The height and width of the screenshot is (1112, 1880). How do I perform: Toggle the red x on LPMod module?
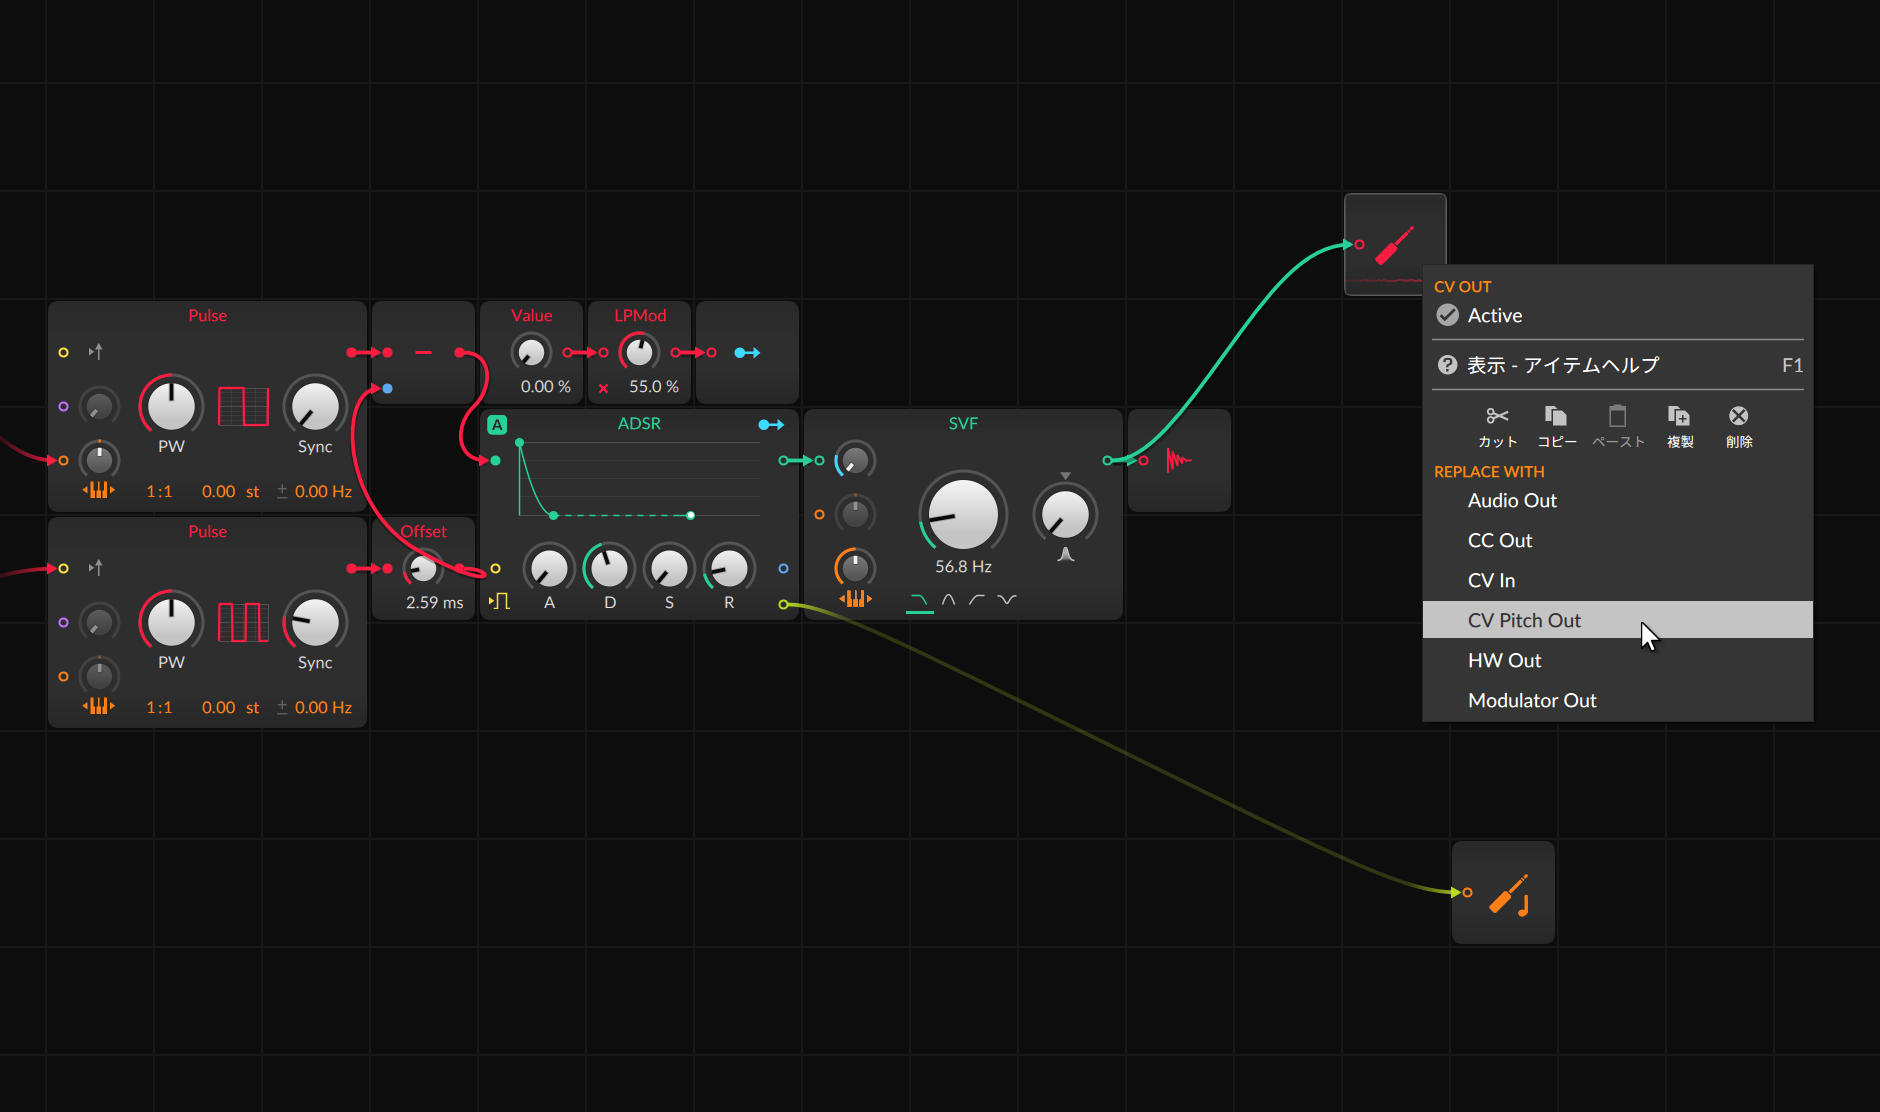[x=603, y=388]
